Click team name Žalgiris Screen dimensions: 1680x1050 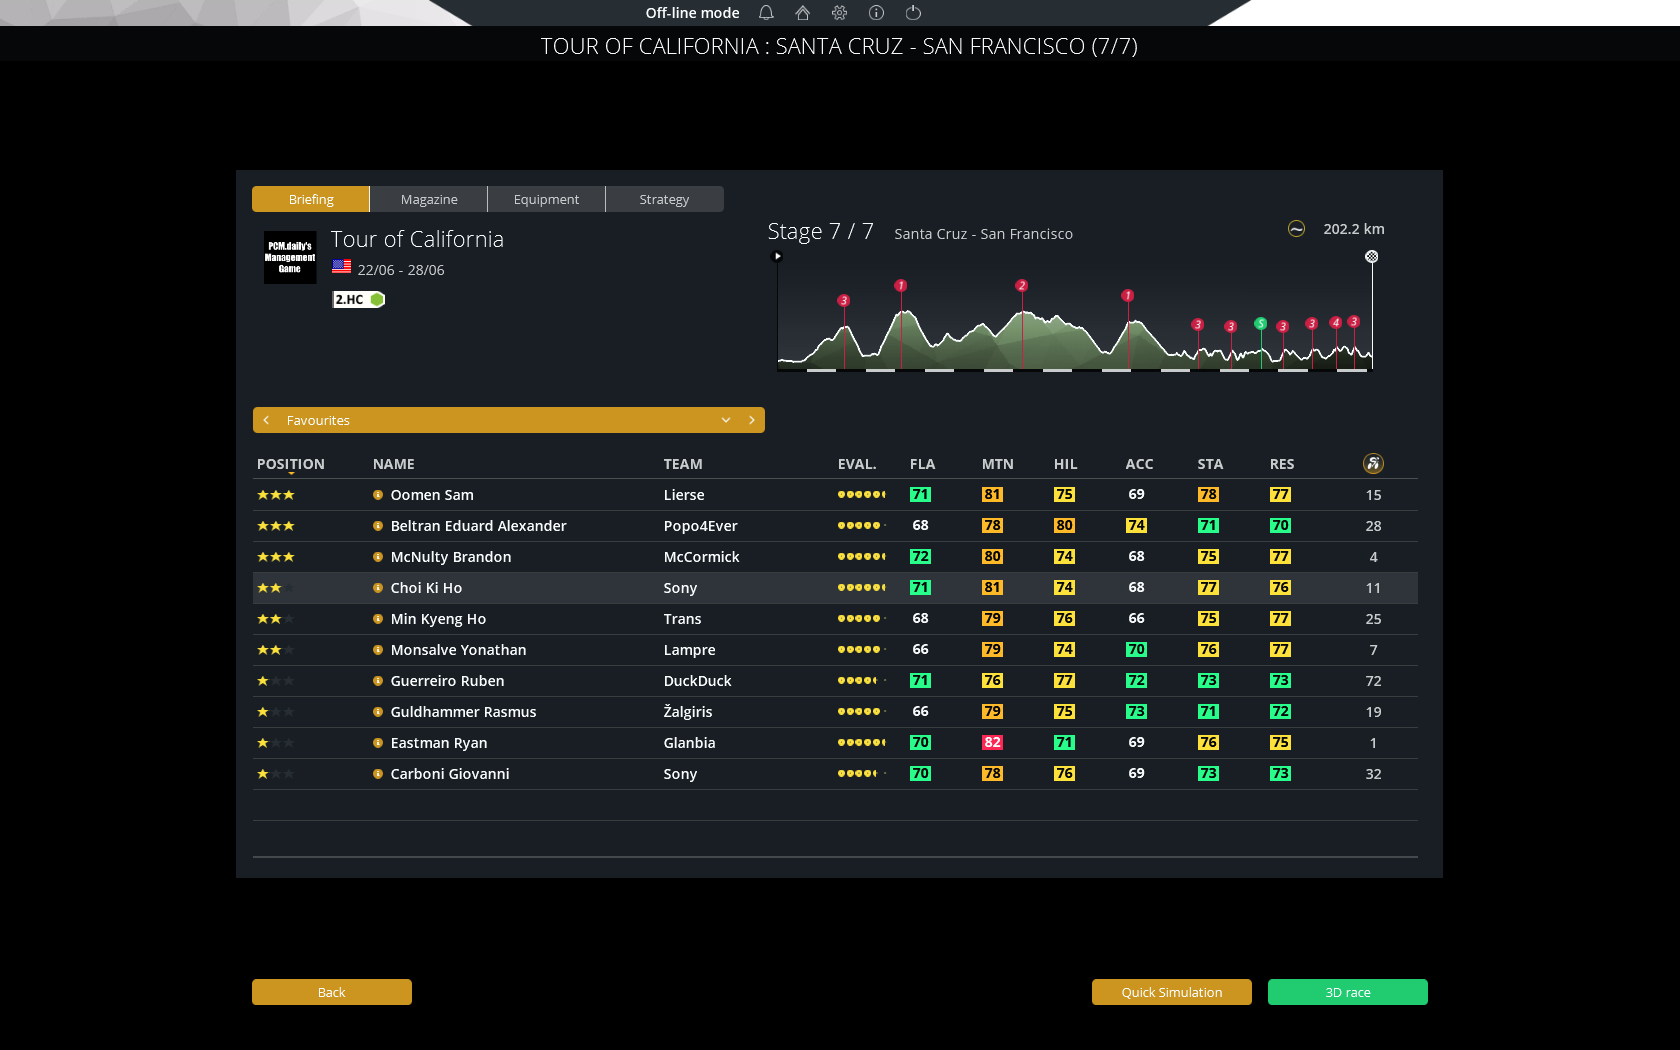point(688,712)
